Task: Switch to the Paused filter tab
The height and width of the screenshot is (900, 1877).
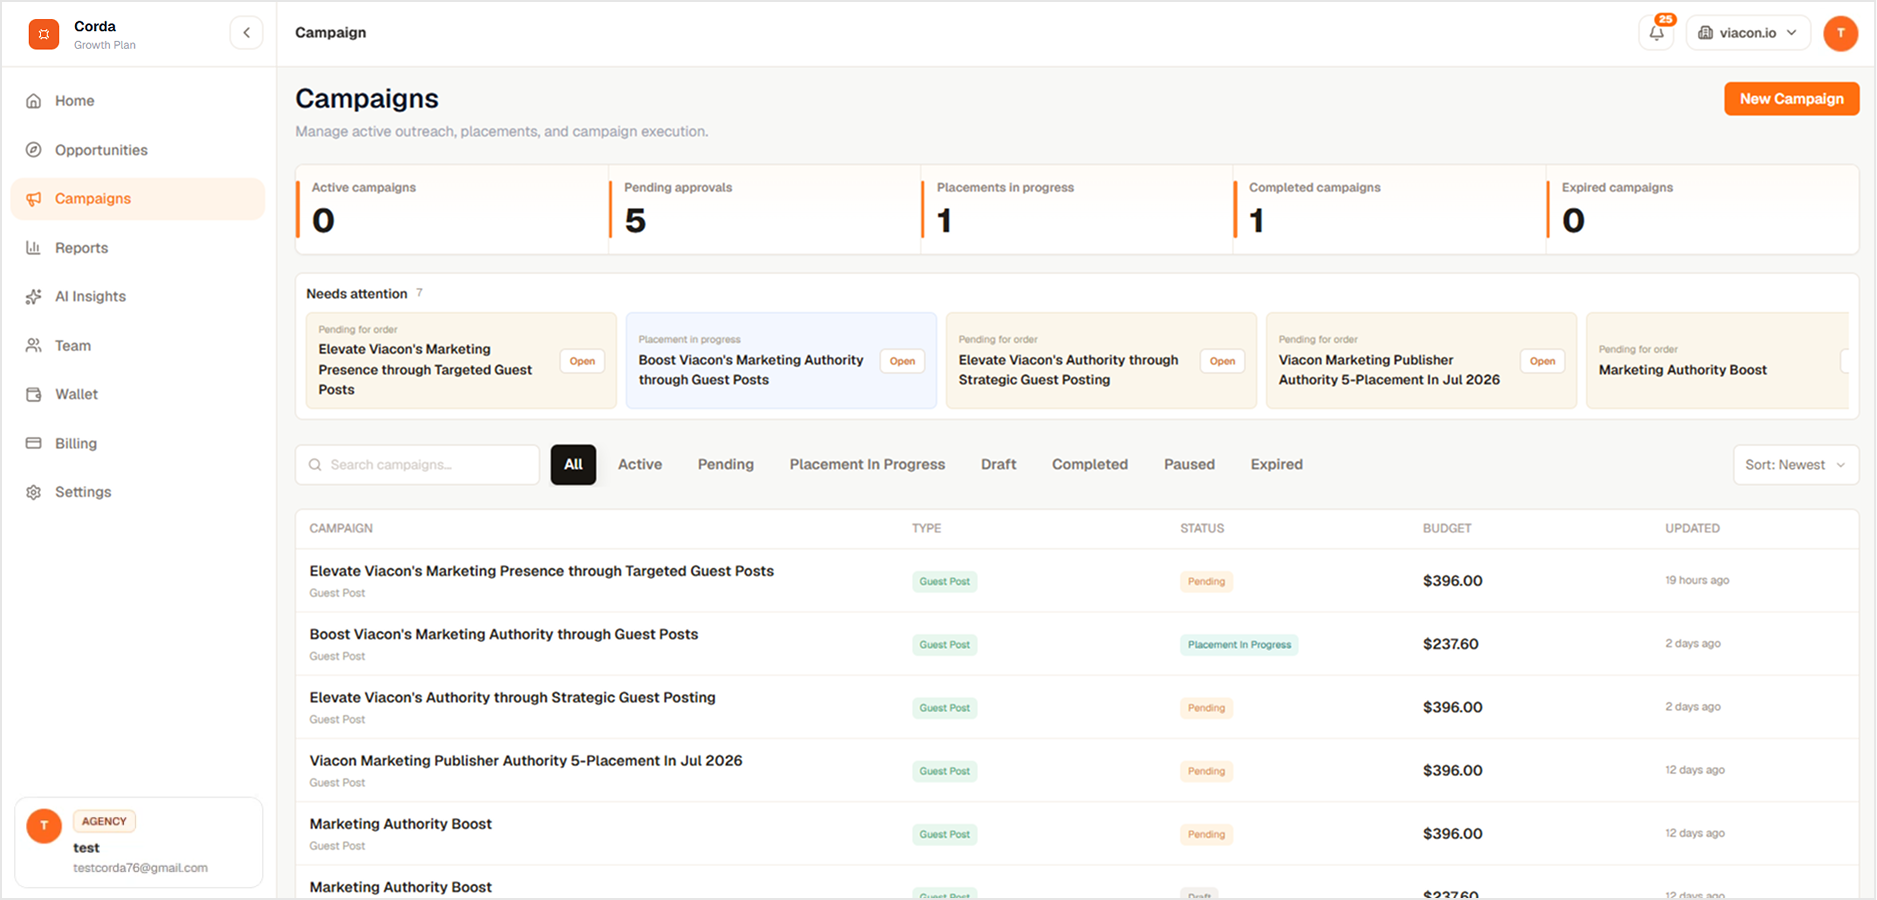Action: coord(1189,465)
